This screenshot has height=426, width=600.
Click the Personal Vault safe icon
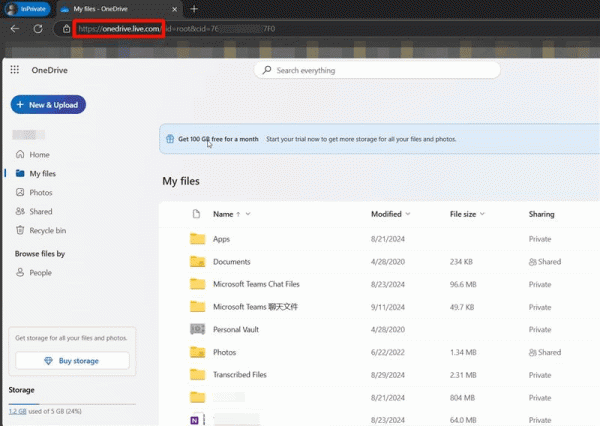(x=197, y=329)
